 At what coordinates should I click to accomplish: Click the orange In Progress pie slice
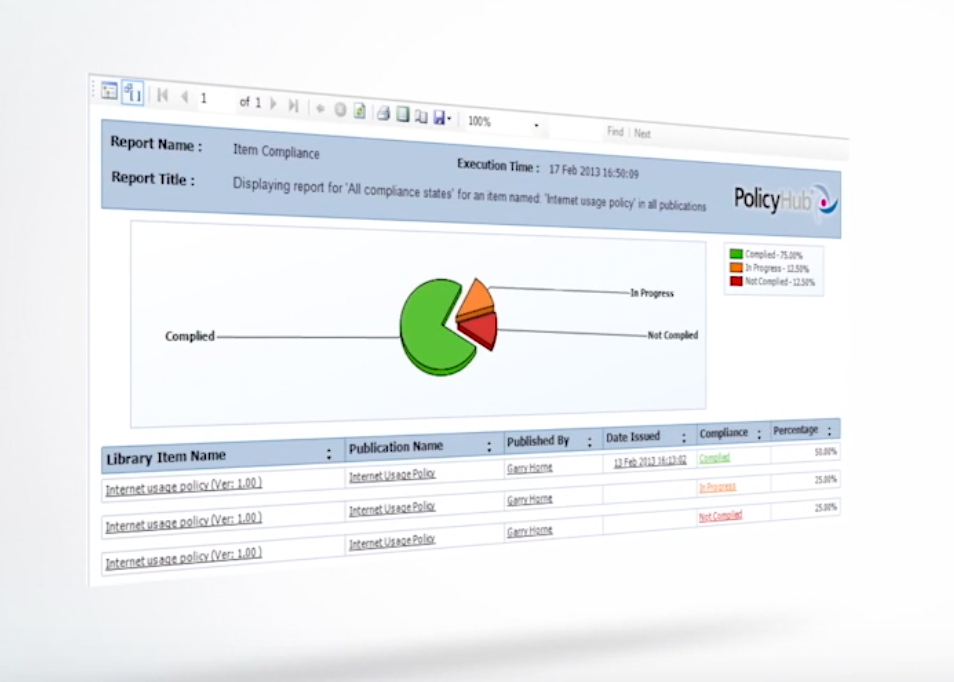click(476, 298)
